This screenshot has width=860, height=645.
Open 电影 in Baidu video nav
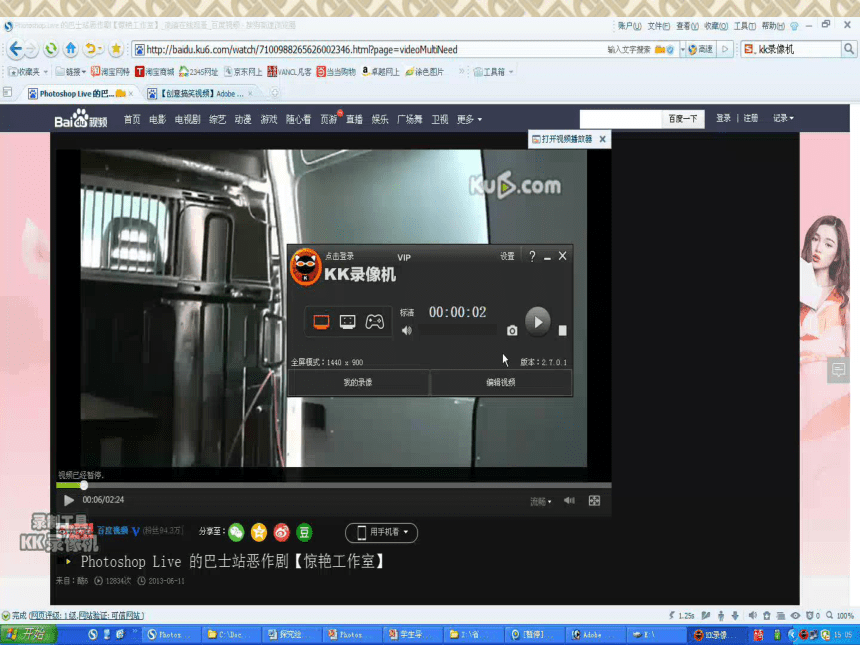(157, 119)
